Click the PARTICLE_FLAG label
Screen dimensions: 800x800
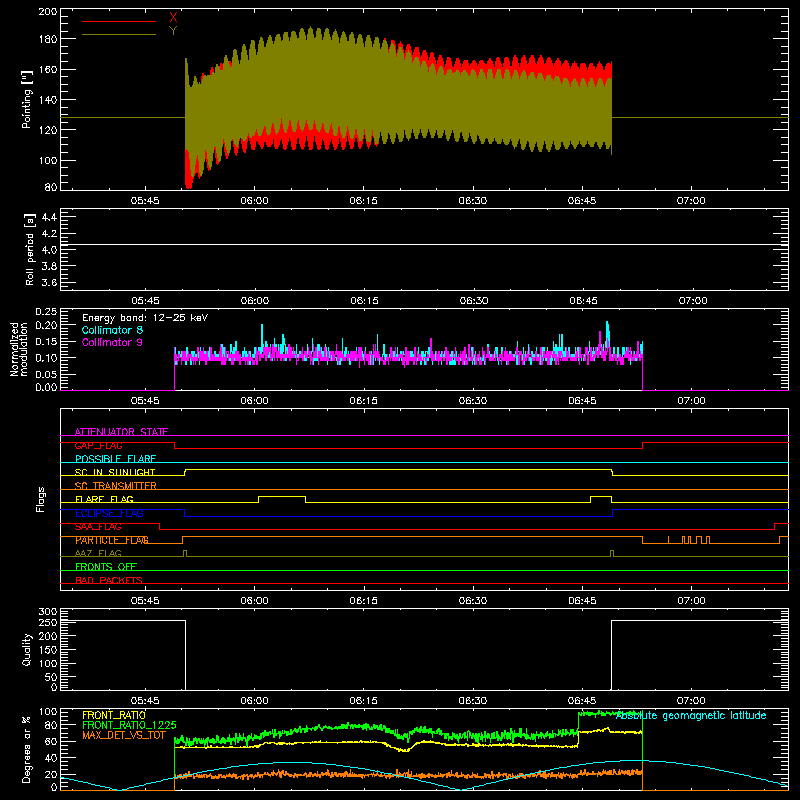point(112,540)
